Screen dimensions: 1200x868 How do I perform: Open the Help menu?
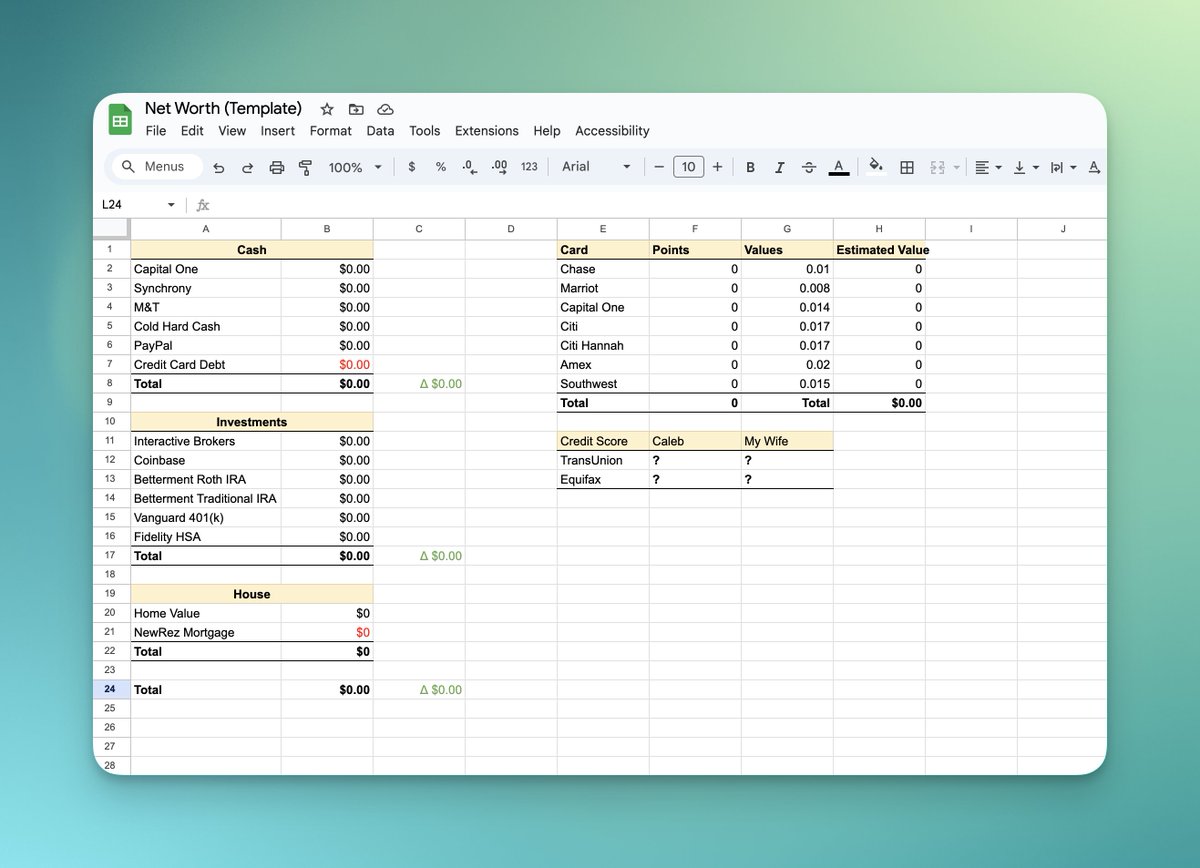(x=547, y=131)
